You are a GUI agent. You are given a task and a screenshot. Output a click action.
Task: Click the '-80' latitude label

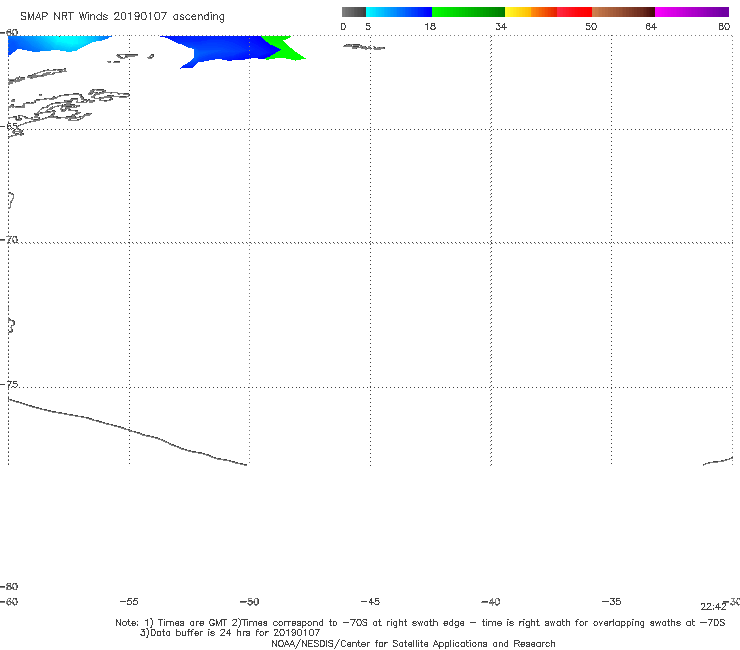(x=9, y=587)
